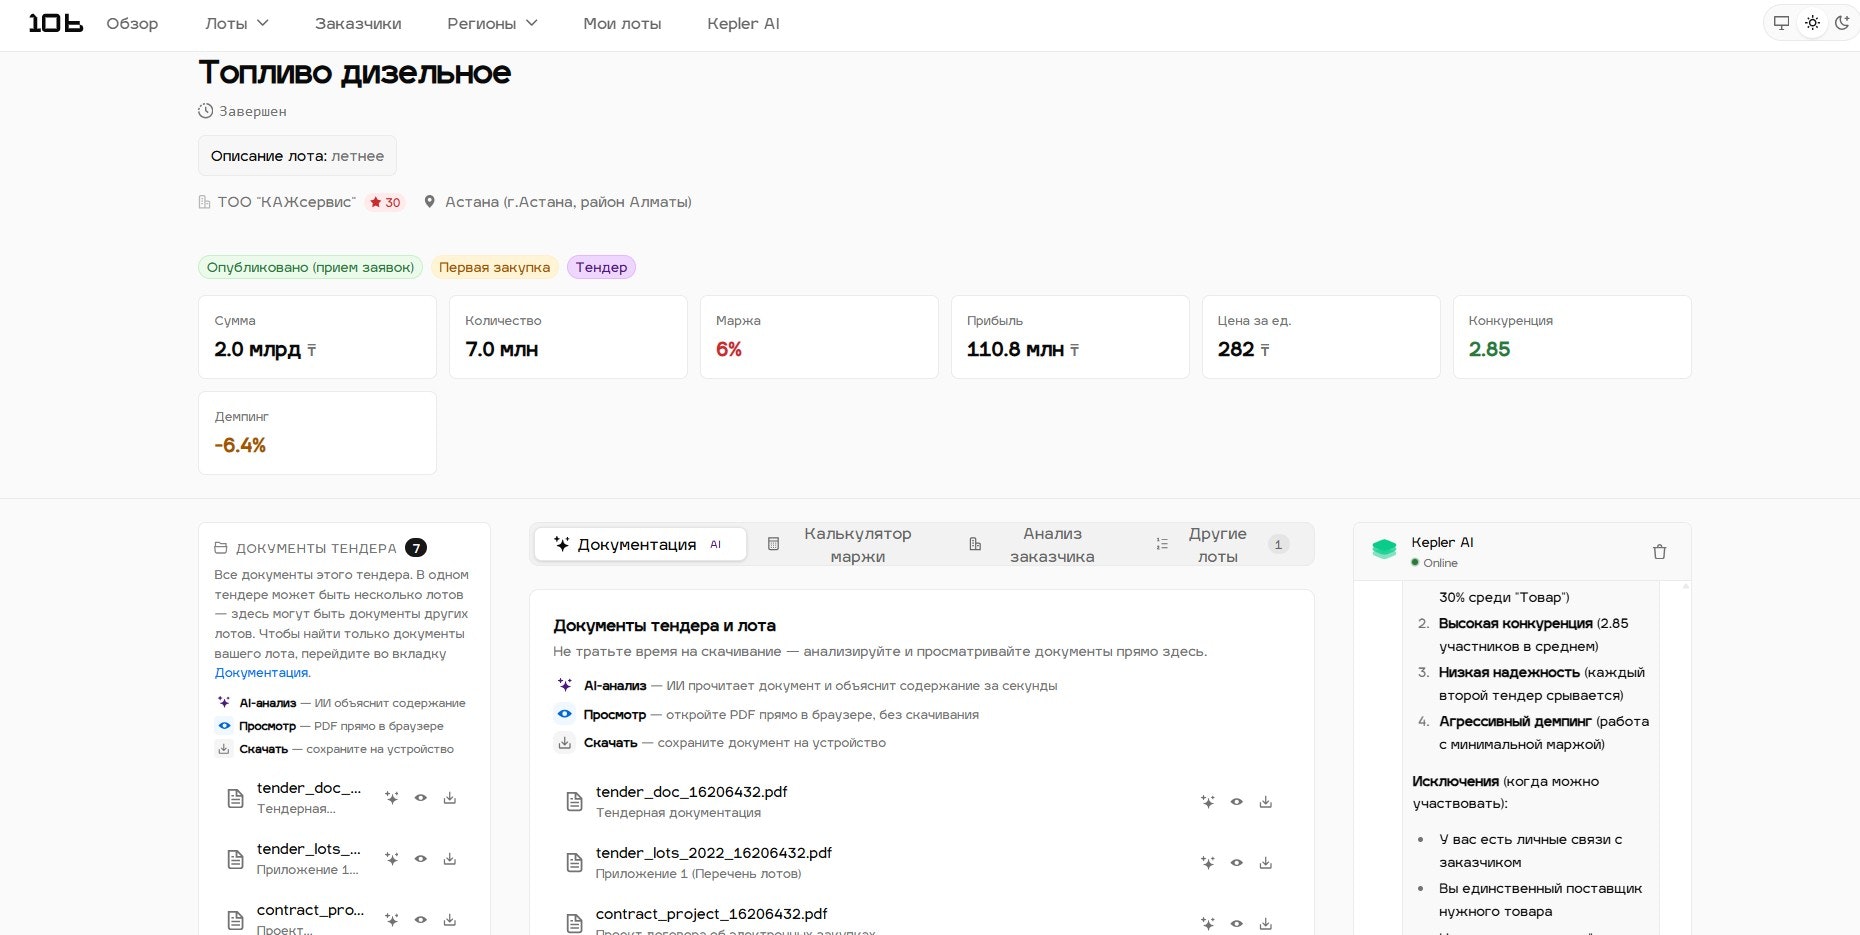Screen dimensions: 1860x935
Task: Click the Описание лота: летнее chip
Action: pyautogui.click(x=297, y=156)
